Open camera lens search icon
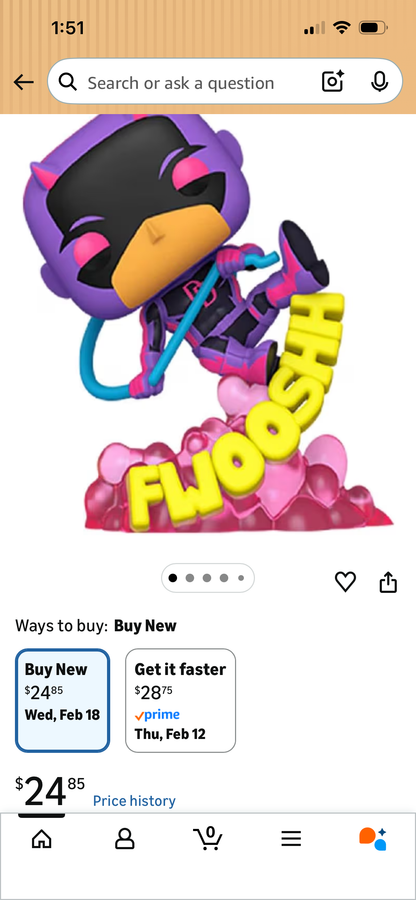 [x=333, y=82]
